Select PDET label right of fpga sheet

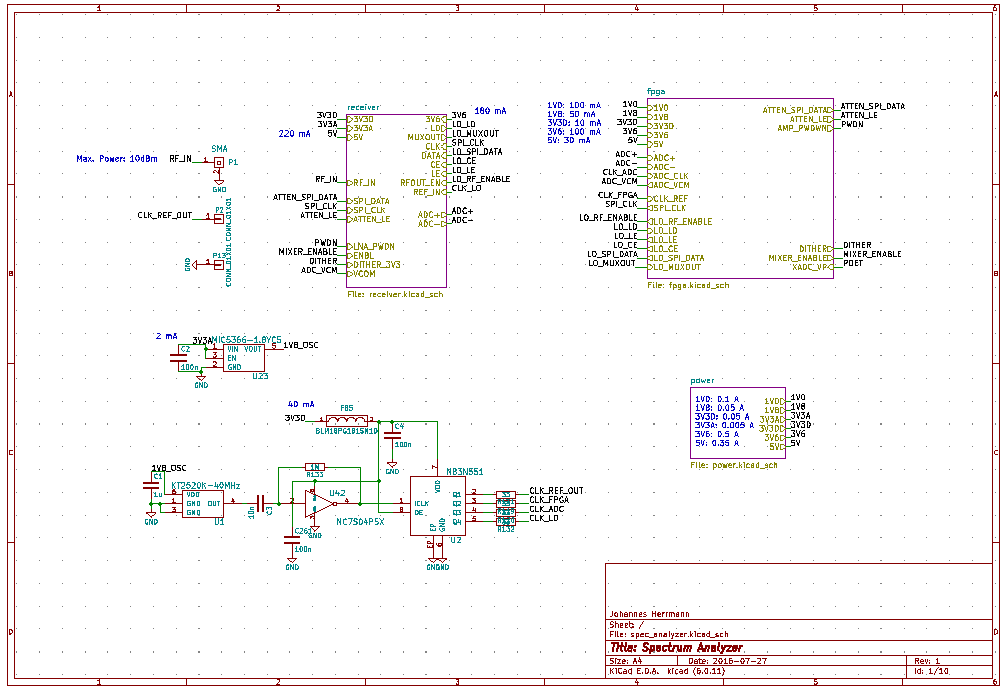pyautogui.click(x=853, y=263)
